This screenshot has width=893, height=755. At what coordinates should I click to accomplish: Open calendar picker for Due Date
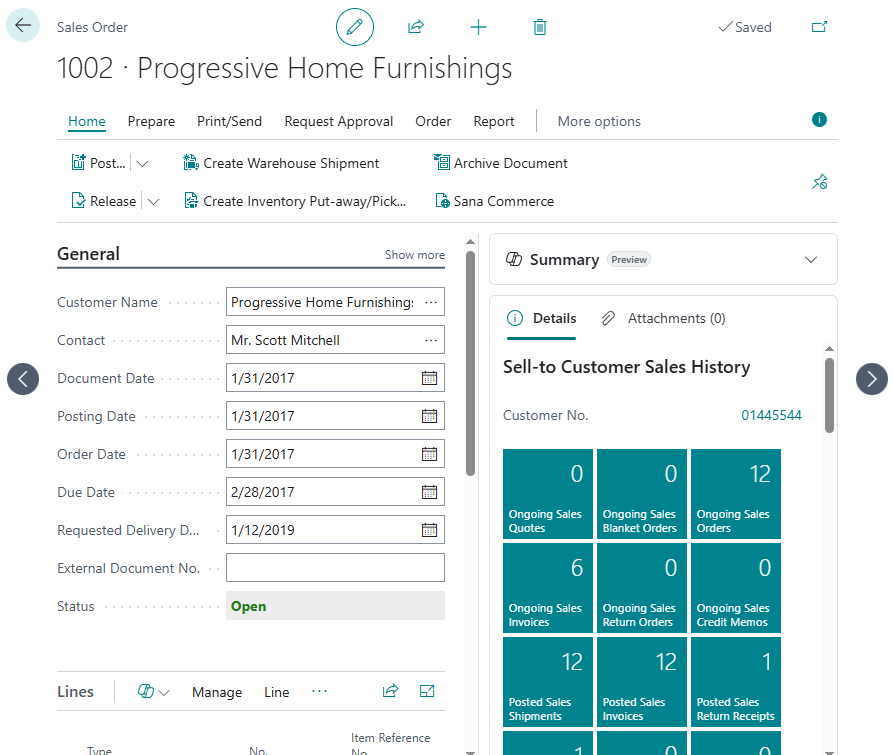click(429, 492)
